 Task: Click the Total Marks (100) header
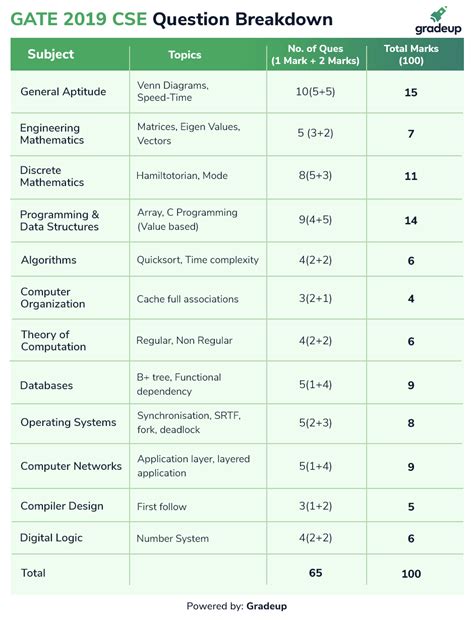[x=411, y=55]
